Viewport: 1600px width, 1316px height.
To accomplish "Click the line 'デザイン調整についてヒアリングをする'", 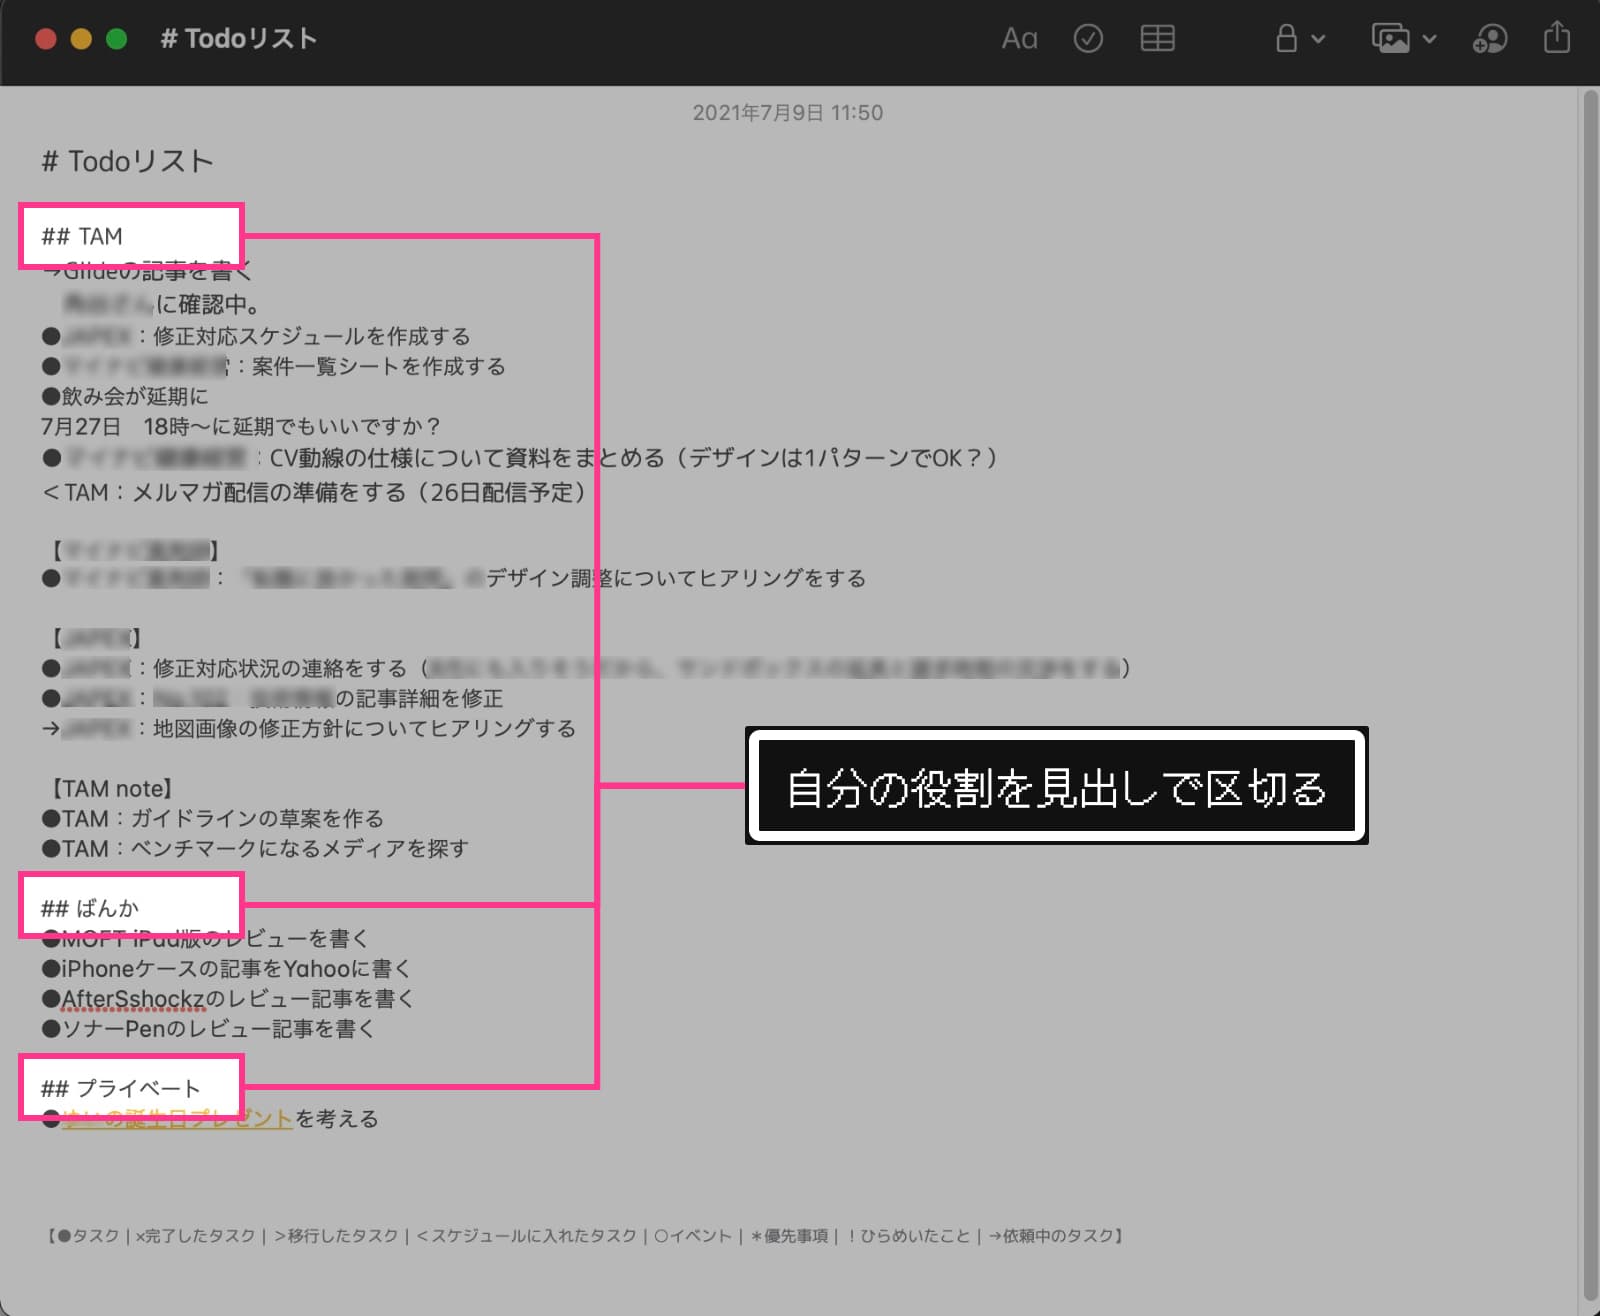I will pyautogui.click(x=676, y=578).
